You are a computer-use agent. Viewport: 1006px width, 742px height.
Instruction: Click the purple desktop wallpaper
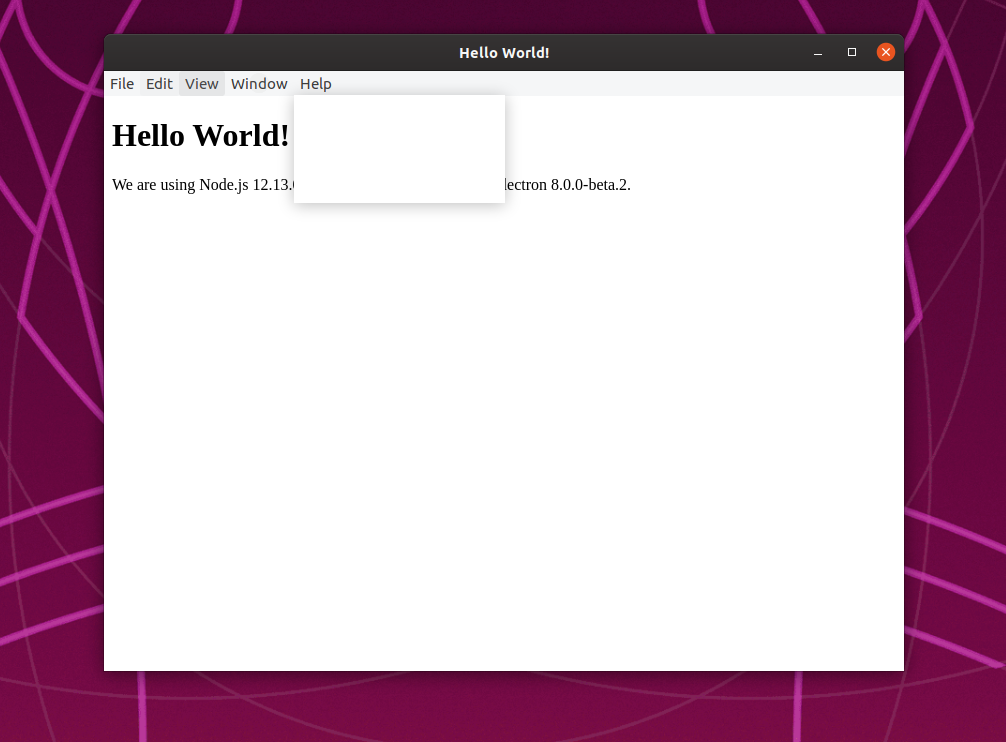[50, 400]
